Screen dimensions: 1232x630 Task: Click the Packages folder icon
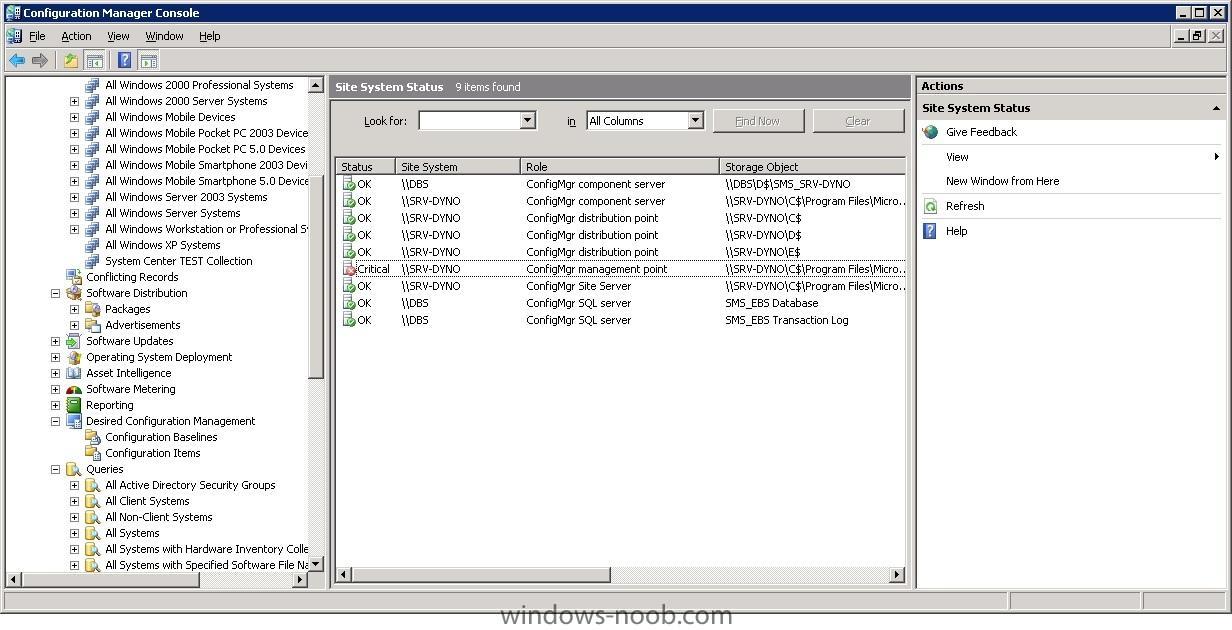point(93,309)
